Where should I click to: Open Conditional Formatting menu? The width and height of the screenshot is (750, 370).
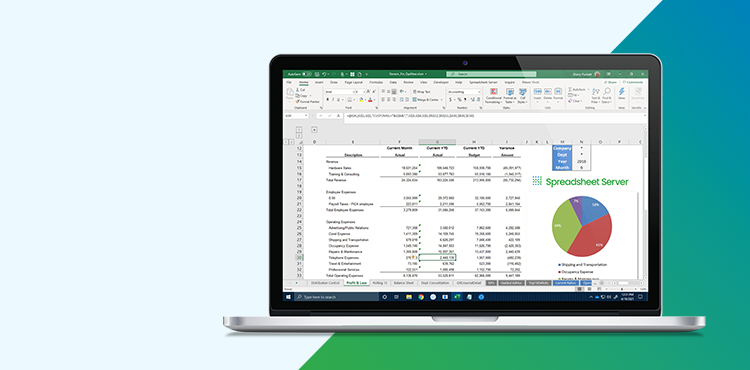coord(493,96)
